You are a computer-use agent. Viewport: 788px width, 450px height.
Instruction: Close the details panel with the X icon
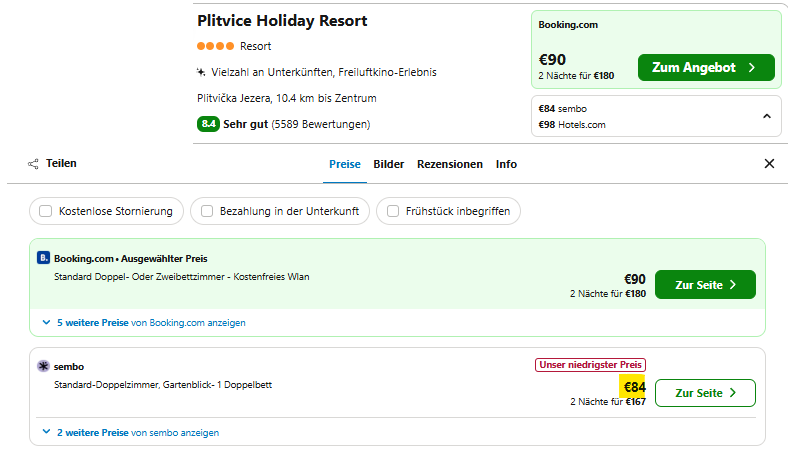pyautogui.click(x=769, y=163)
